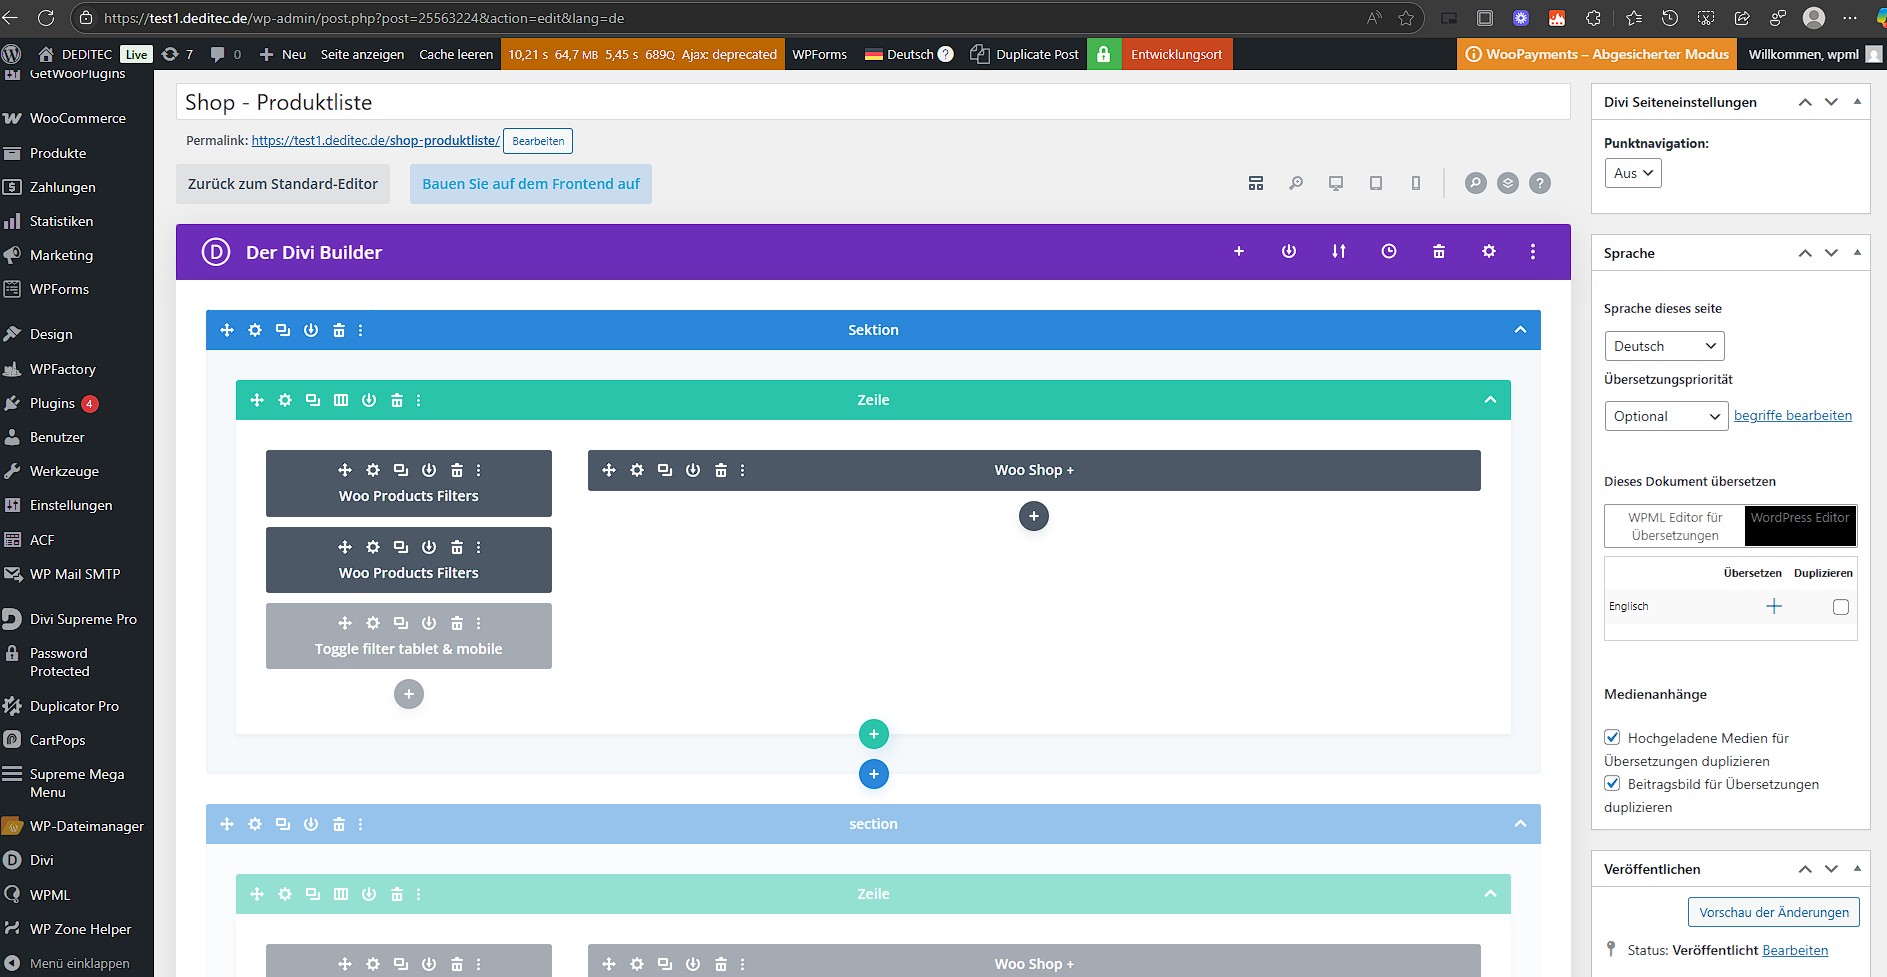This screenshot has width=1887, height=977.
Task: Toggle Sprache panel triangle
Action: (x=1857, y=253)
